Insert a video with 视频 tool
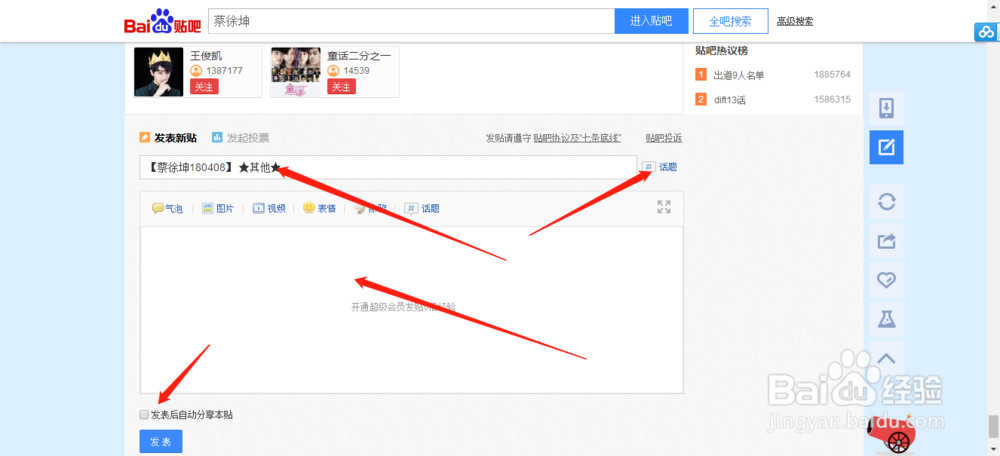 (268, 209)
